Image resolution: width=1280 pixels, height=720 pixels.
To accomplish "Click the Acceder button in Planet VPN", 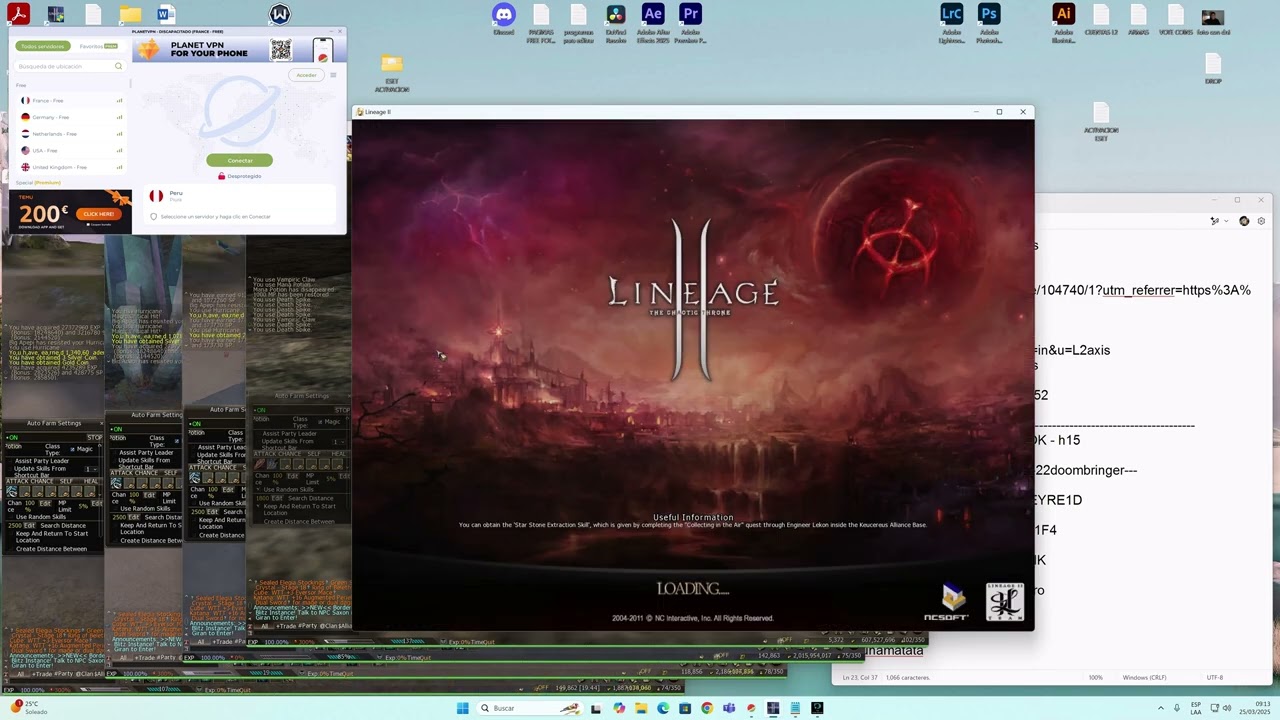I will coord(306,75).
